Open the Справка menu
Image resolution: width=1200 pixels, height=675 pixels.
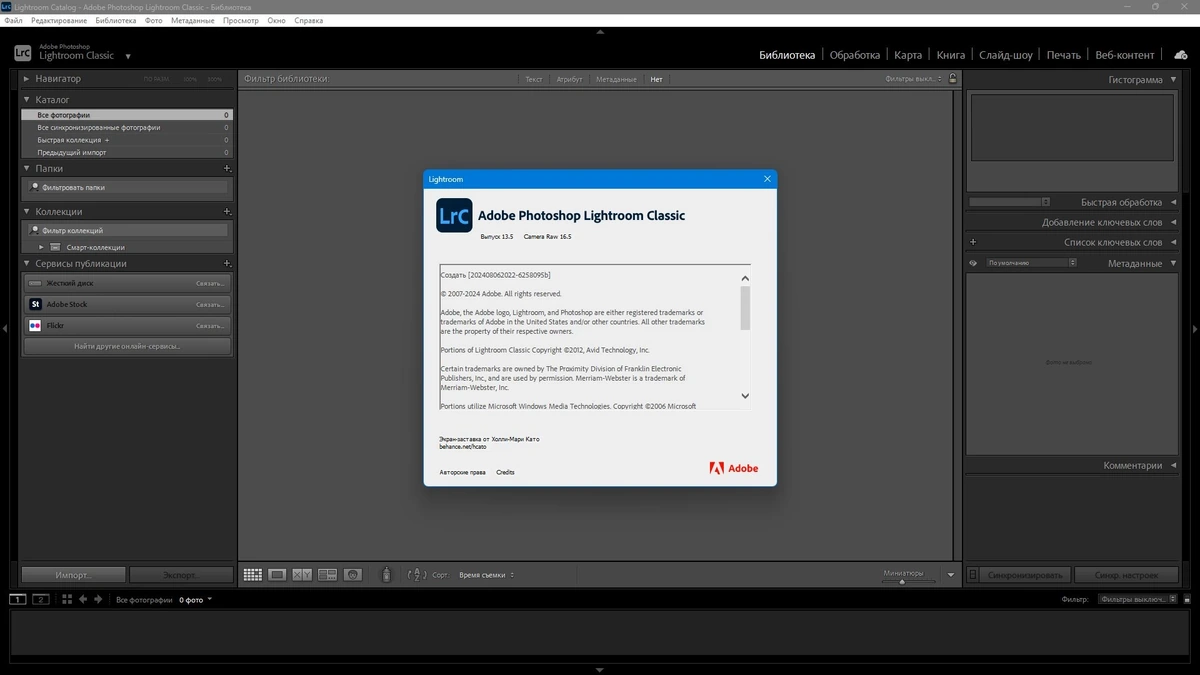point(309,20)
